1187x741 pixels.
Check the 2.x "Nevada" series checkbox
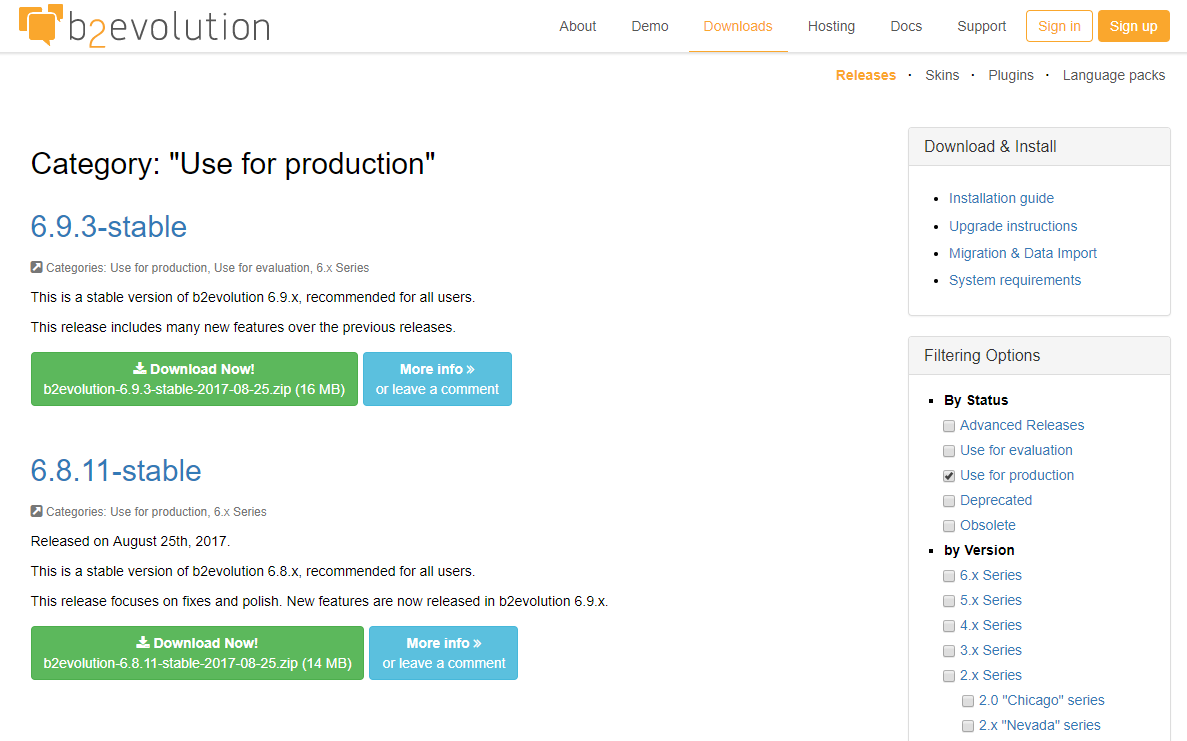pyautogui.click(x=967, y=726)
